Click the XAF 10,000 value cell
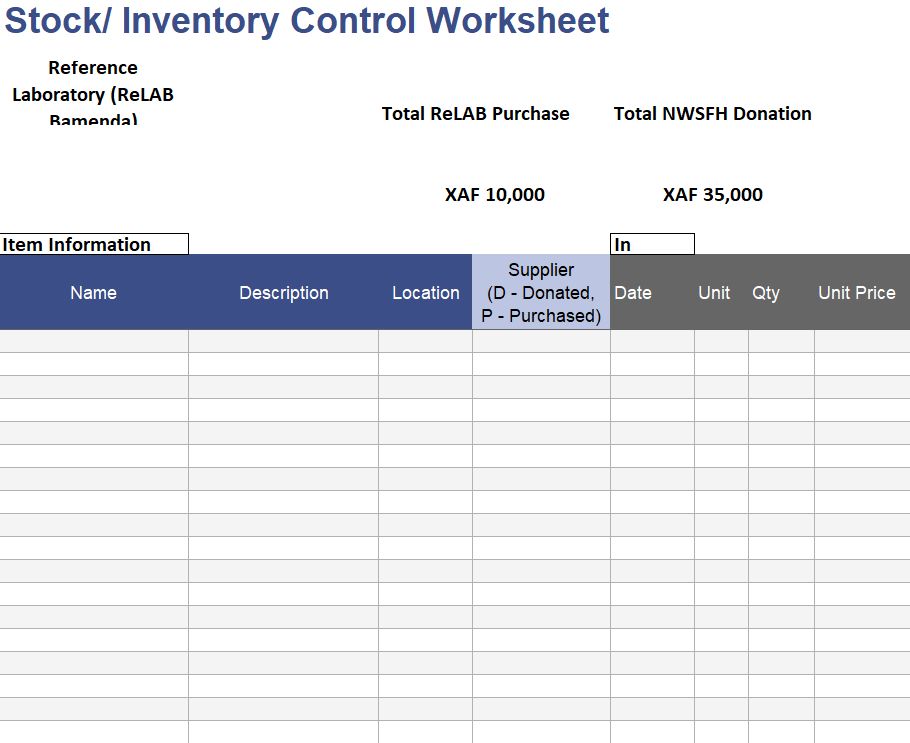910x743 pixels. coord(494,194)
